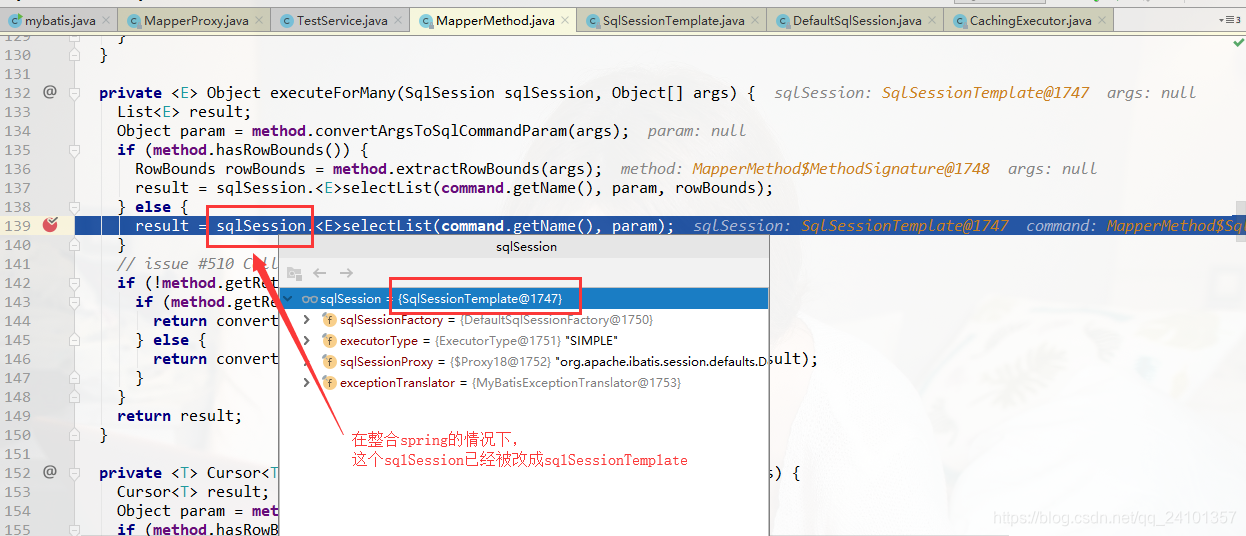Image resolution: width=1246 pixels, height=536 pixels.
Task: Click the field icon of executorType
Action: [x=329, y=341]
